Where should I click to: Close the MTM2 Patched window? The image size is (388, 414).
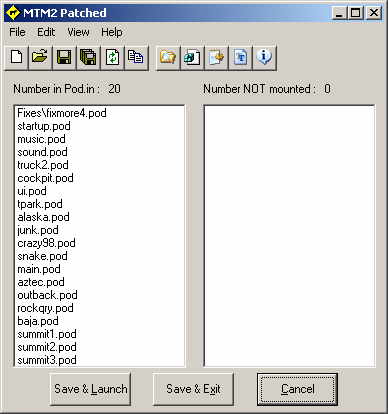coord(374,13)
